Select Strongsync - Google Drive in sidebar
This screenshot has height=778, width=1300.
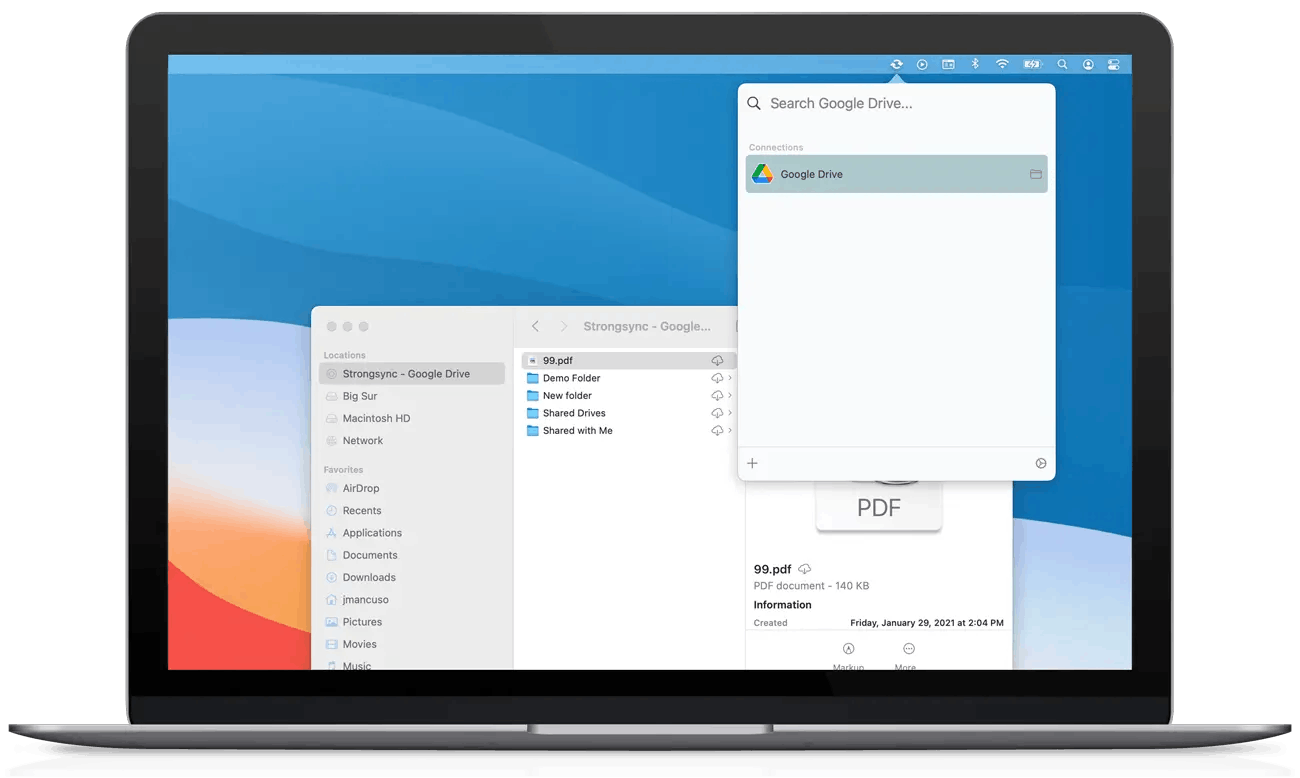click(412, 374)
